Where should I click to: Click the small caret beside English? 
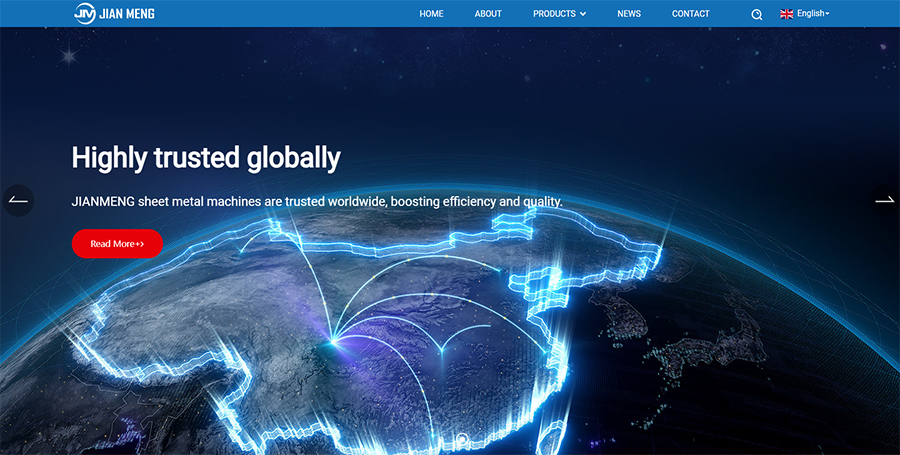click(827, 14)
